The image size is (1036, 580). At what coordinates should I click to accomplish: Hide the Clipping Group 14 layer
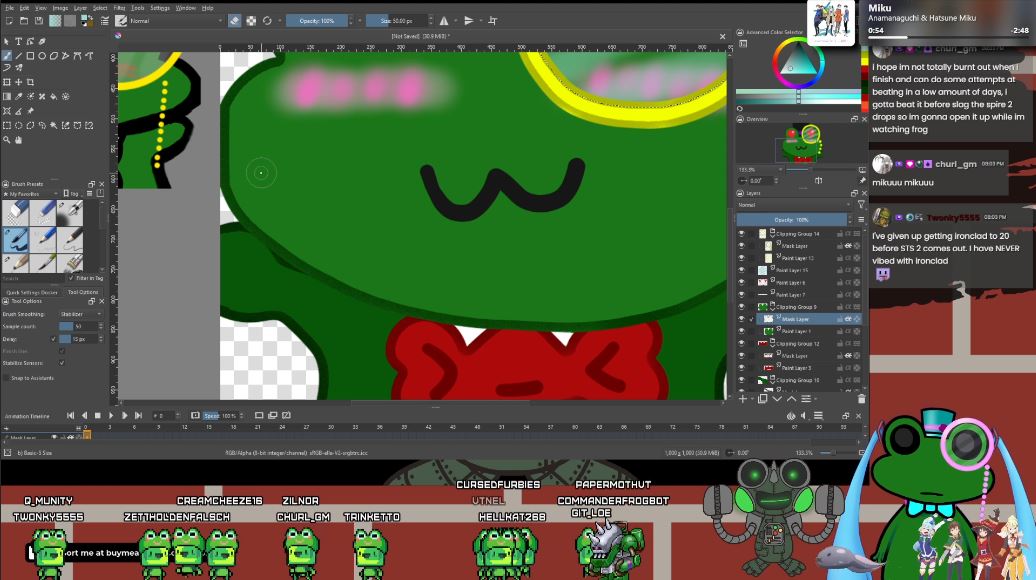741,234
